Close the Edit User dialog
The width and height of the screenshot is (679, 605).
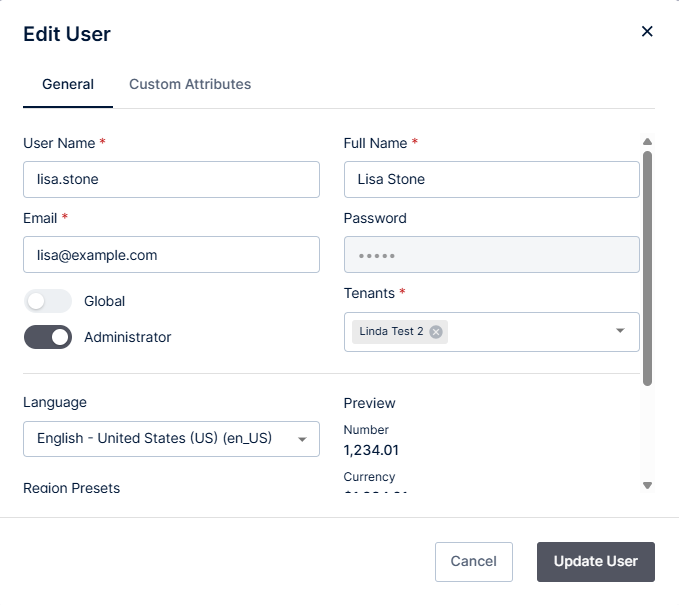pyautogui.click(x=647, y=31)
